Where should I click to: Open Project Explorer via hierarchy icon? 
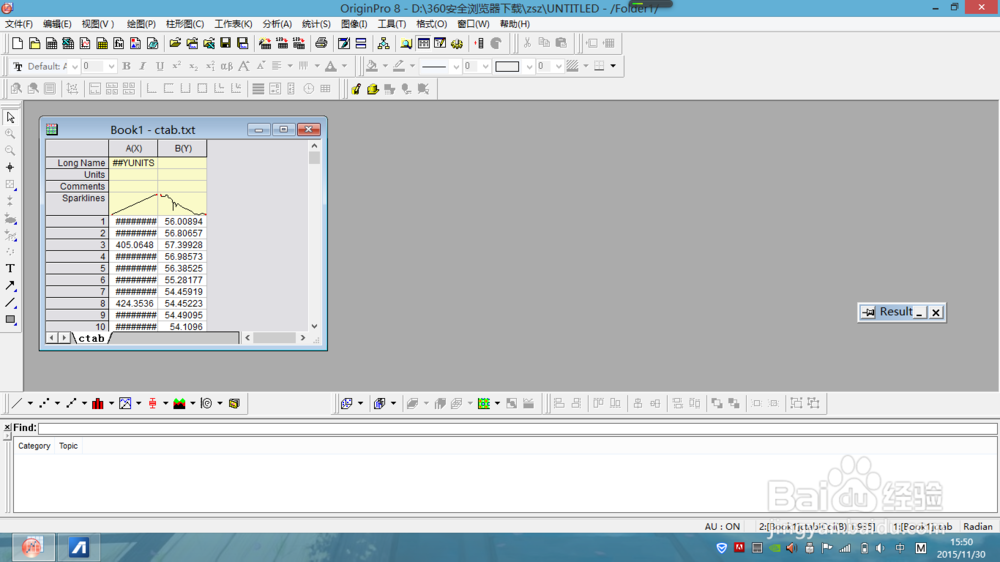point(383,43)
